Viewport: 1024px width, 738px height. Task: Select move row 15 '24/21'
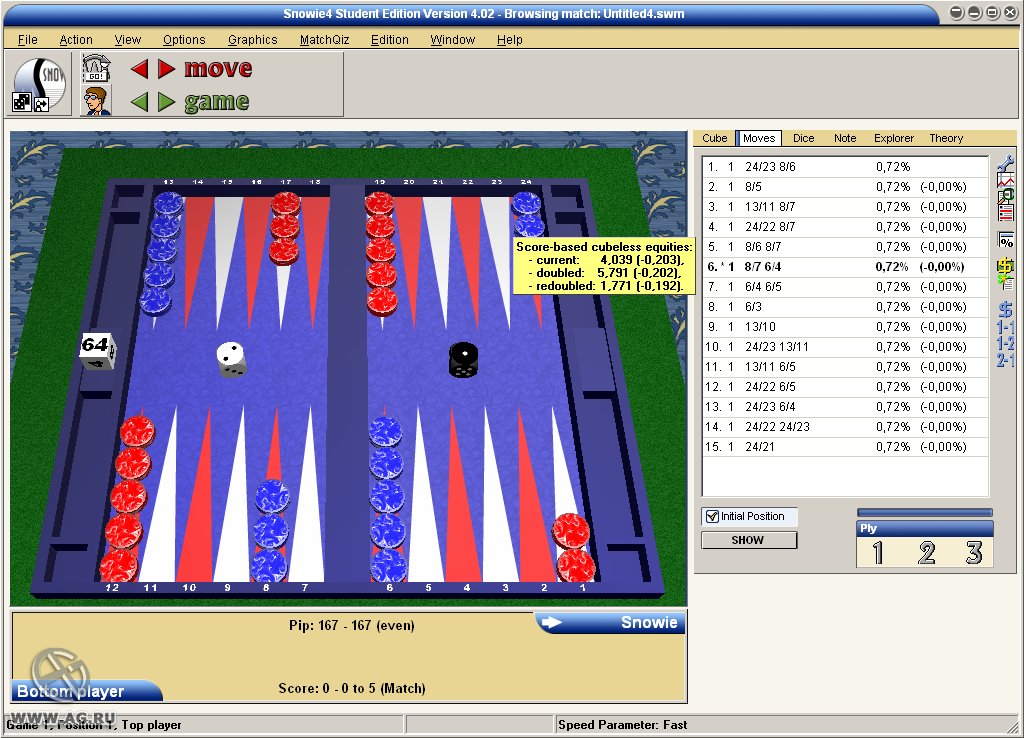coord(845,447)
